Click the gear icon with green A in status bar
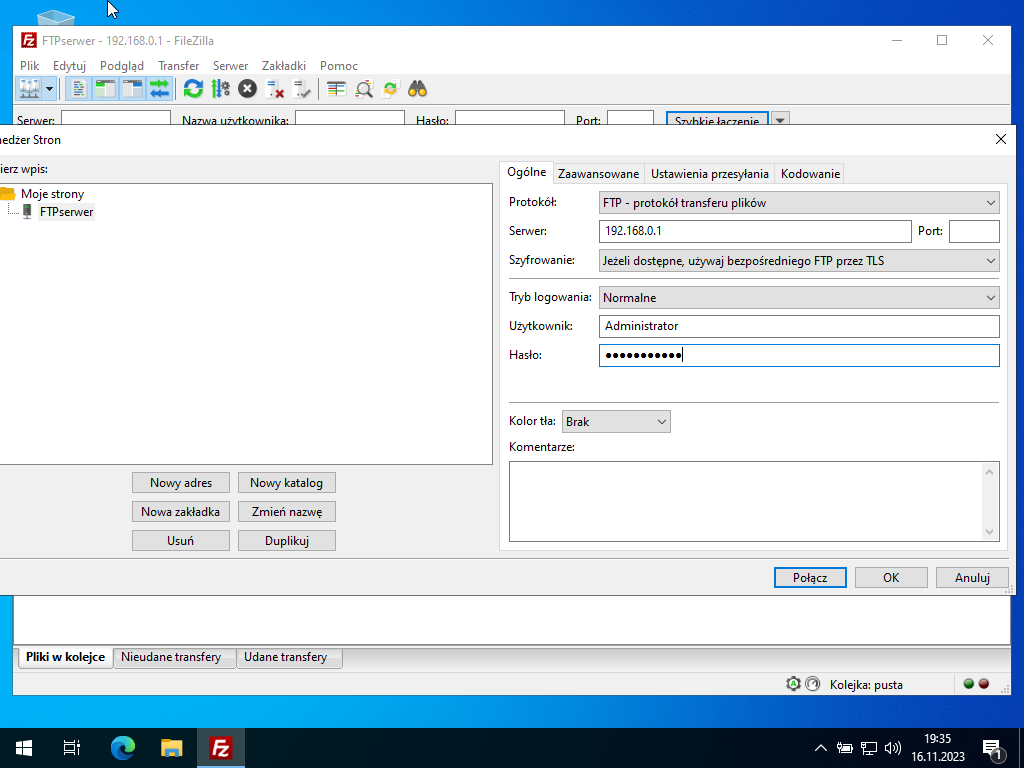 [793, 684]
